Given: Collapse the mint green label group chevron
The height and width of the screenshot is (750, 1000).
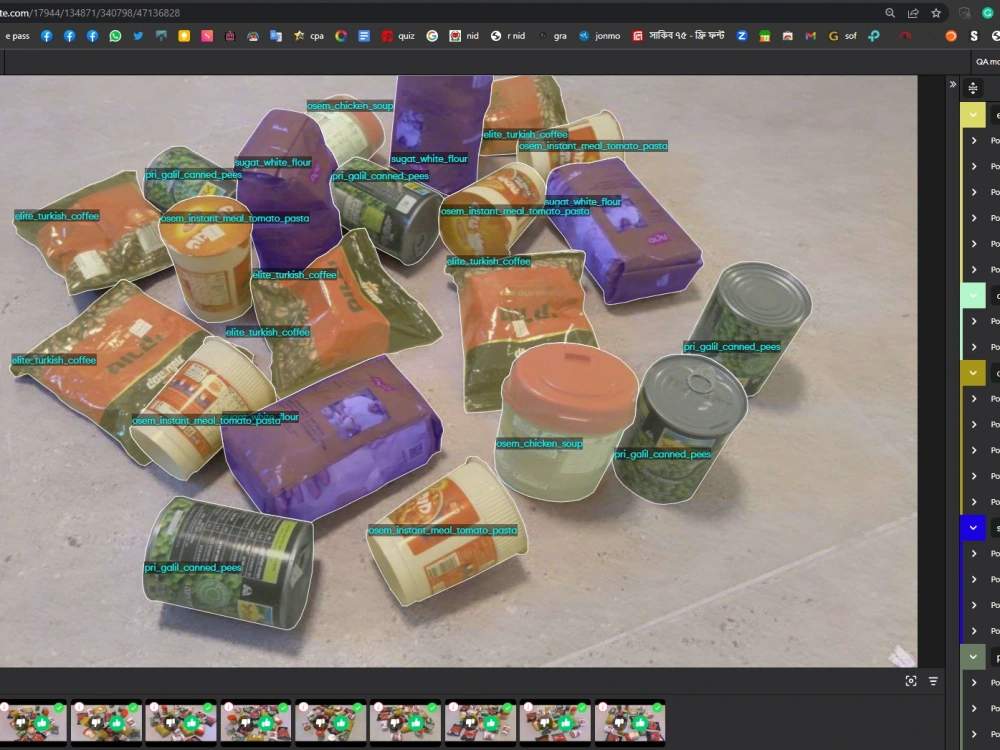Looking at the screenshot, I should point(973,295).
